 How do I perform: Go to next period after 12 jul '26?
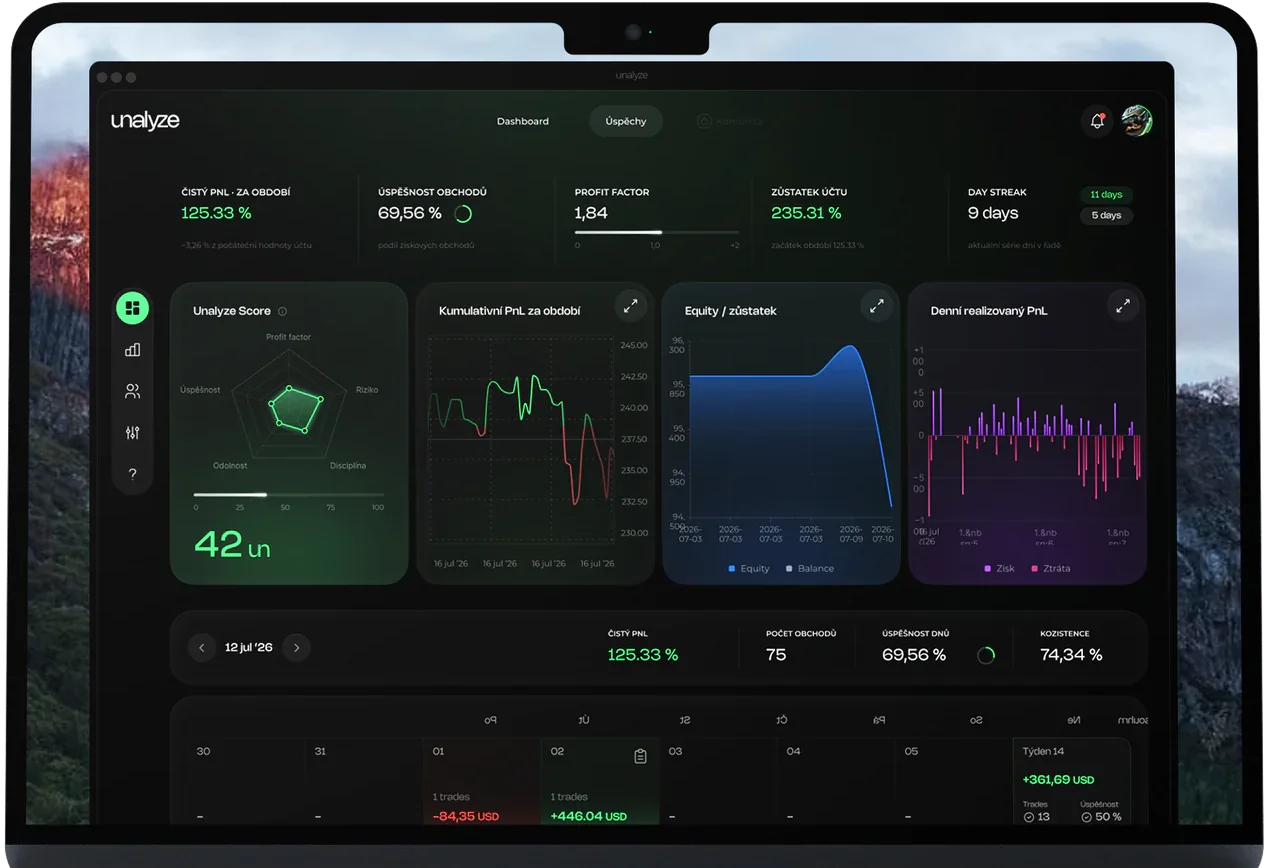tap(296, 648)
